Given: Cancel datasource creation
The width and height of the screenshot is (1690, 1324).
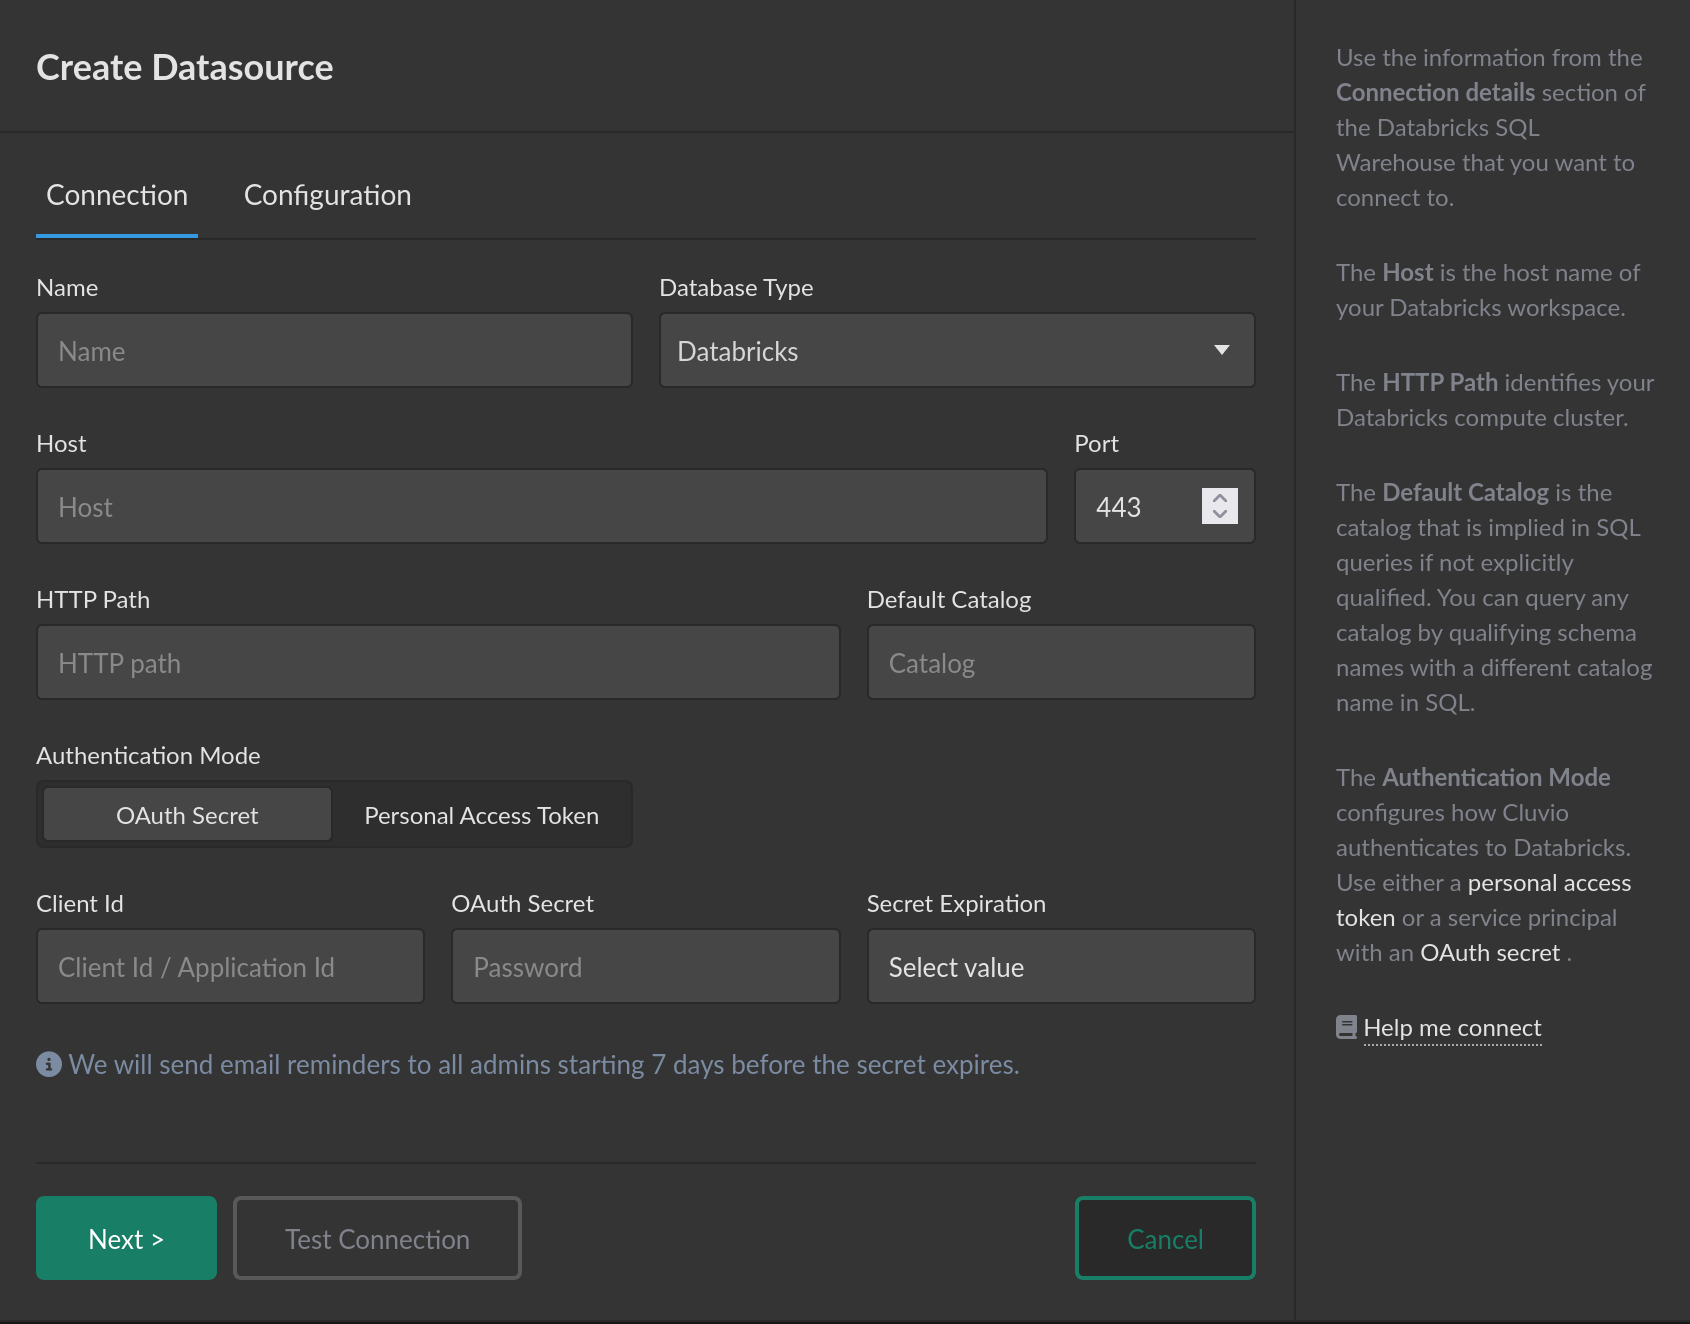Looking at the screenshot, I should (1165, 1238).
